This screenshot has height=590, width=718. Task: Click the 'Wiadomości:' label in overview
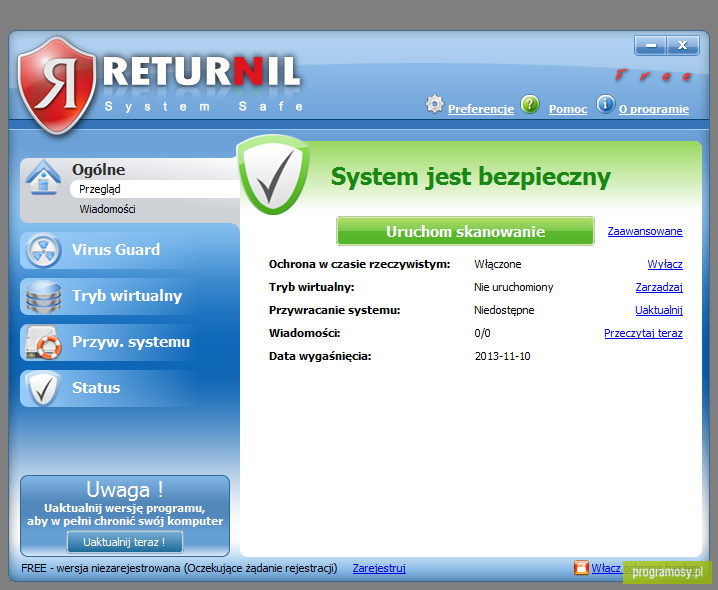pos(305,333)
